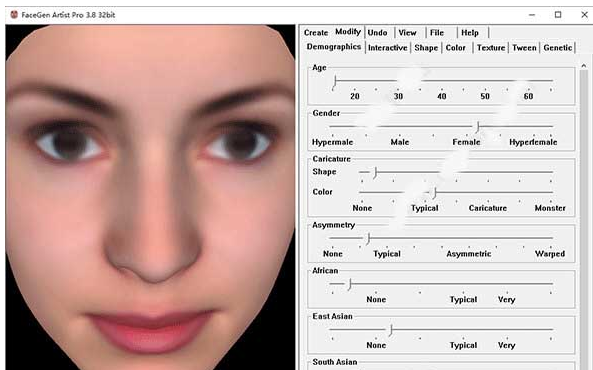Click the Gender slider handle
This screenshot has height=370, width=593.
tap(478, 127)
